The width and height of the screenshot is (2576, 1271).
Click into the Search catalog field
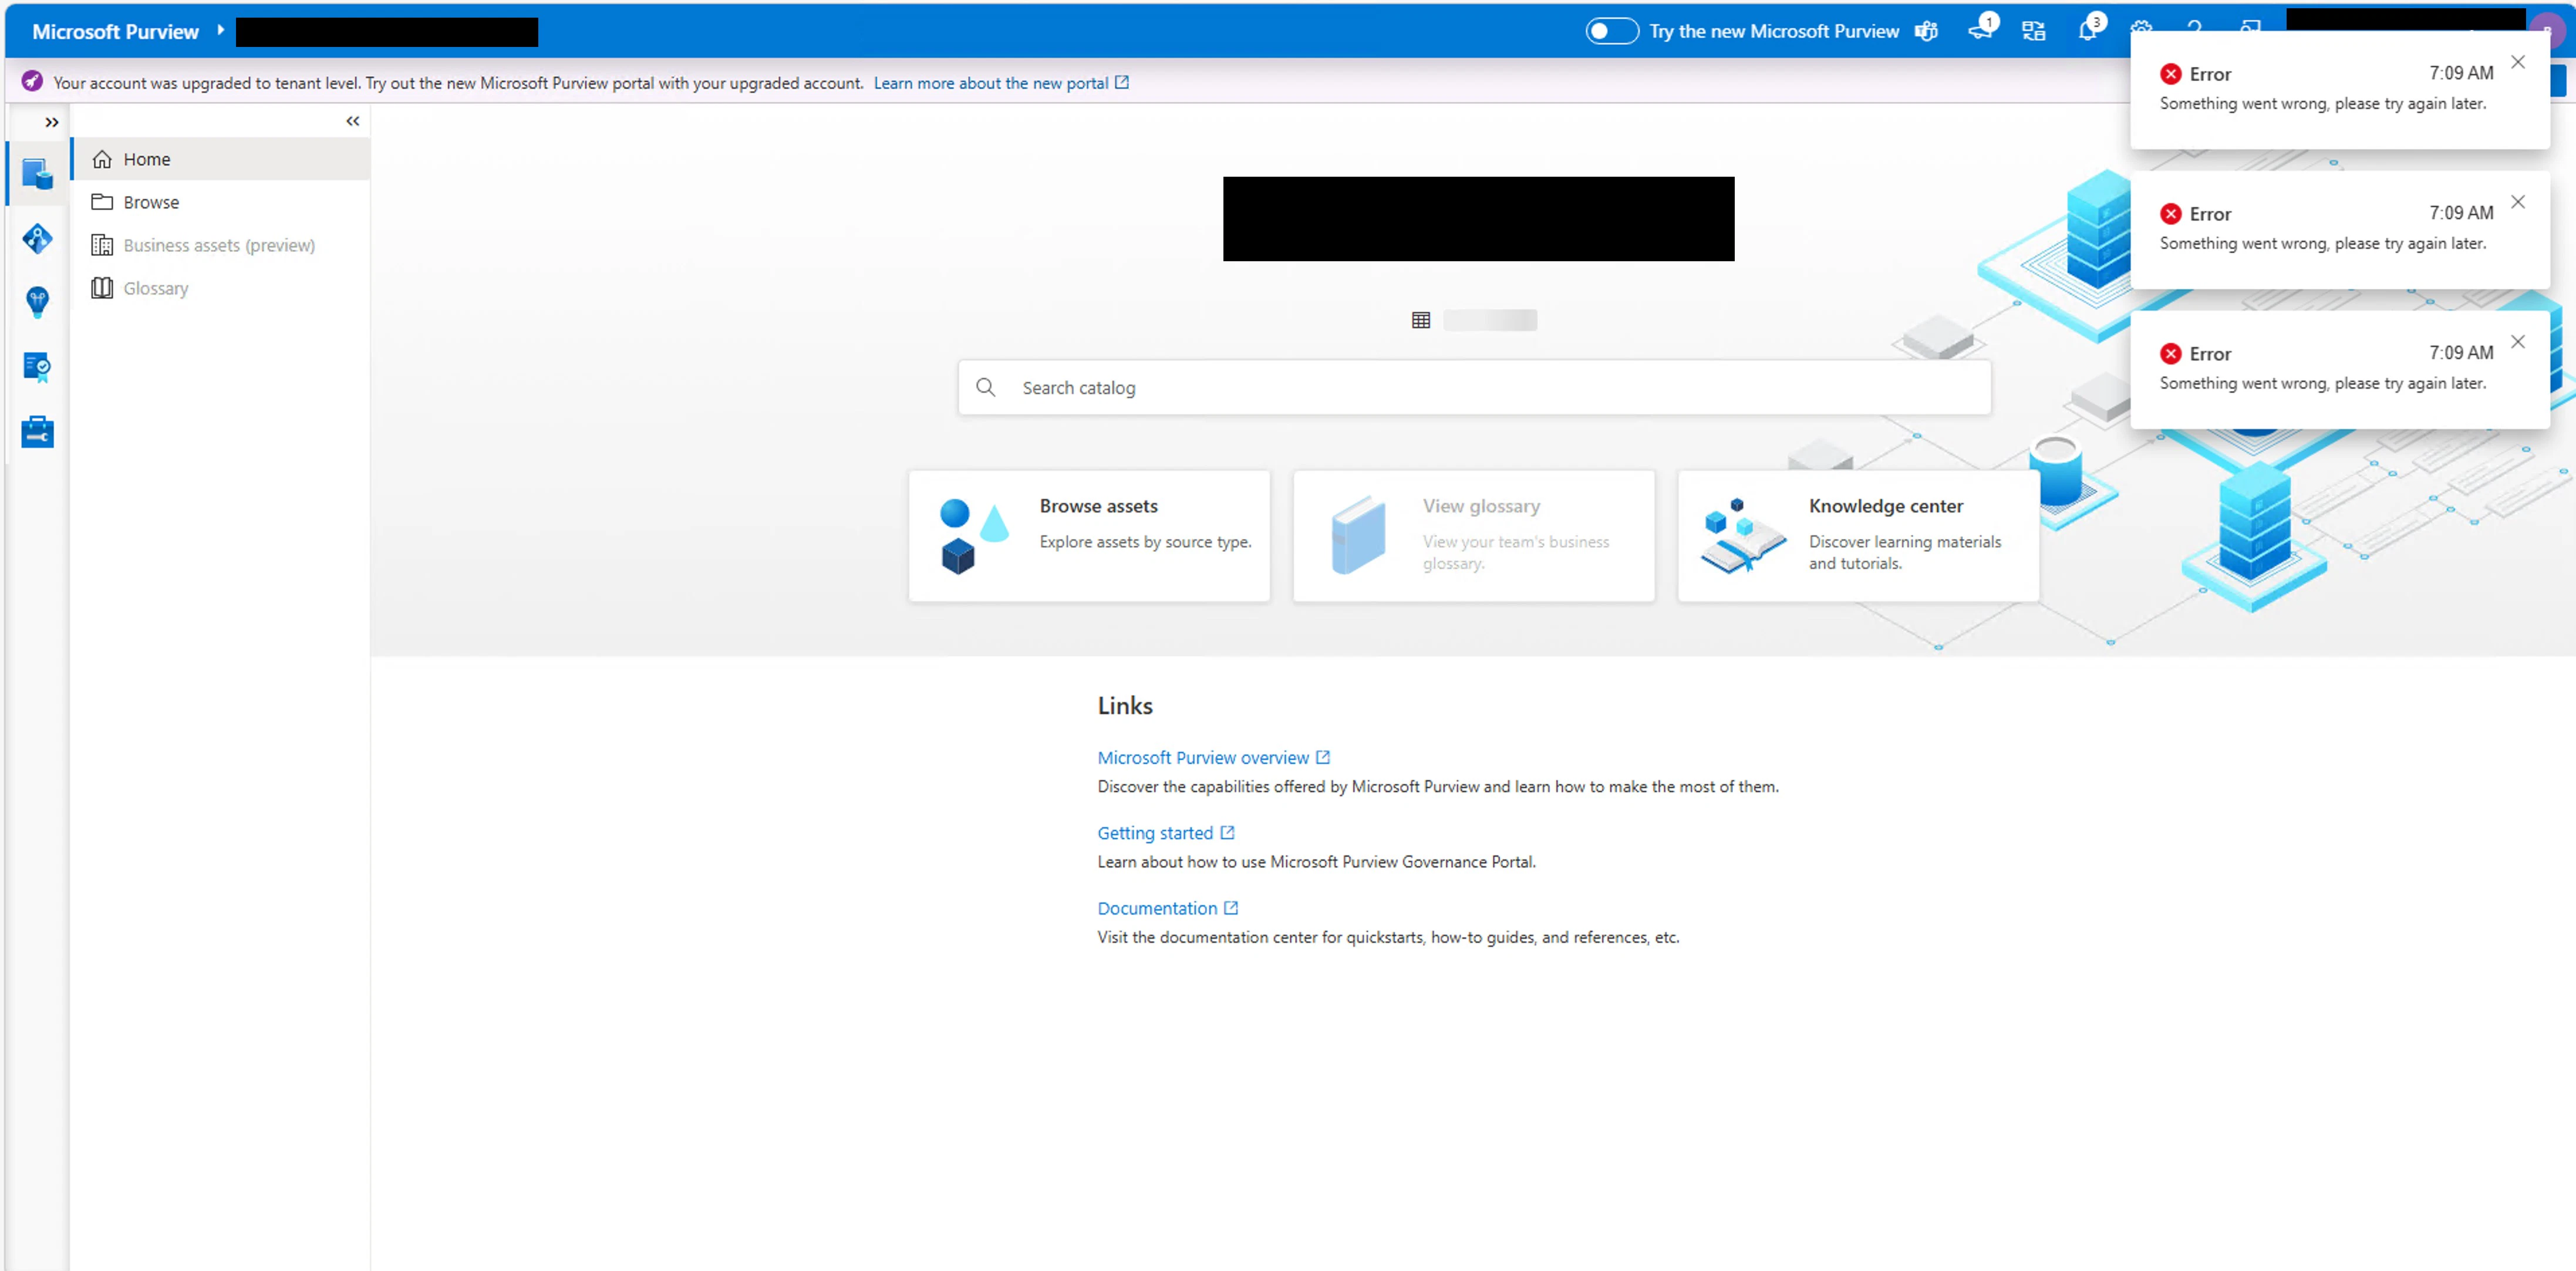tap(1474, 387)
